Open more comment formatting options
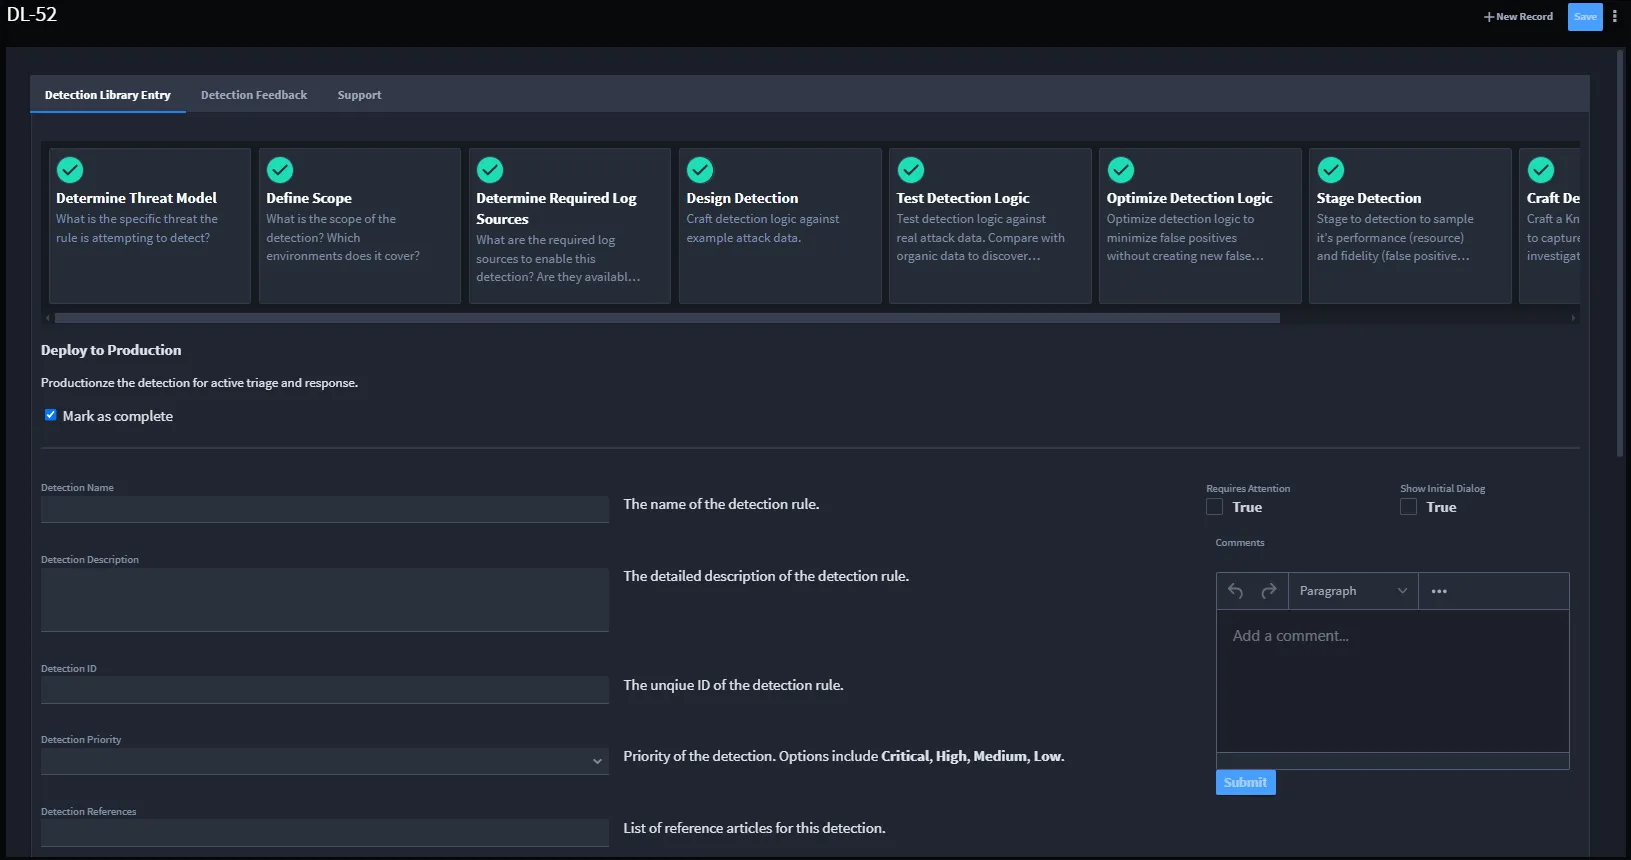 [x=1439, y=591]
